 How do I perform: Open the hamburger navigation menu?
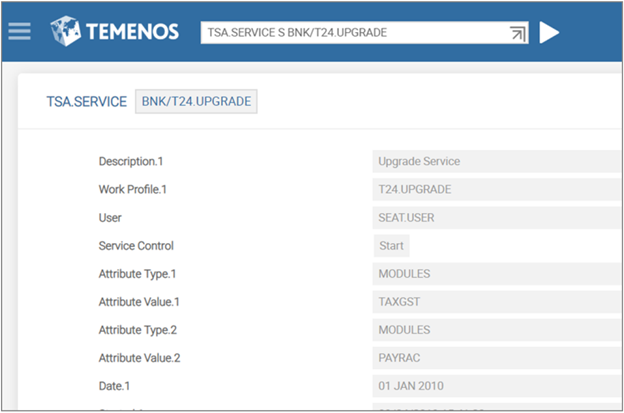[19, 31]
